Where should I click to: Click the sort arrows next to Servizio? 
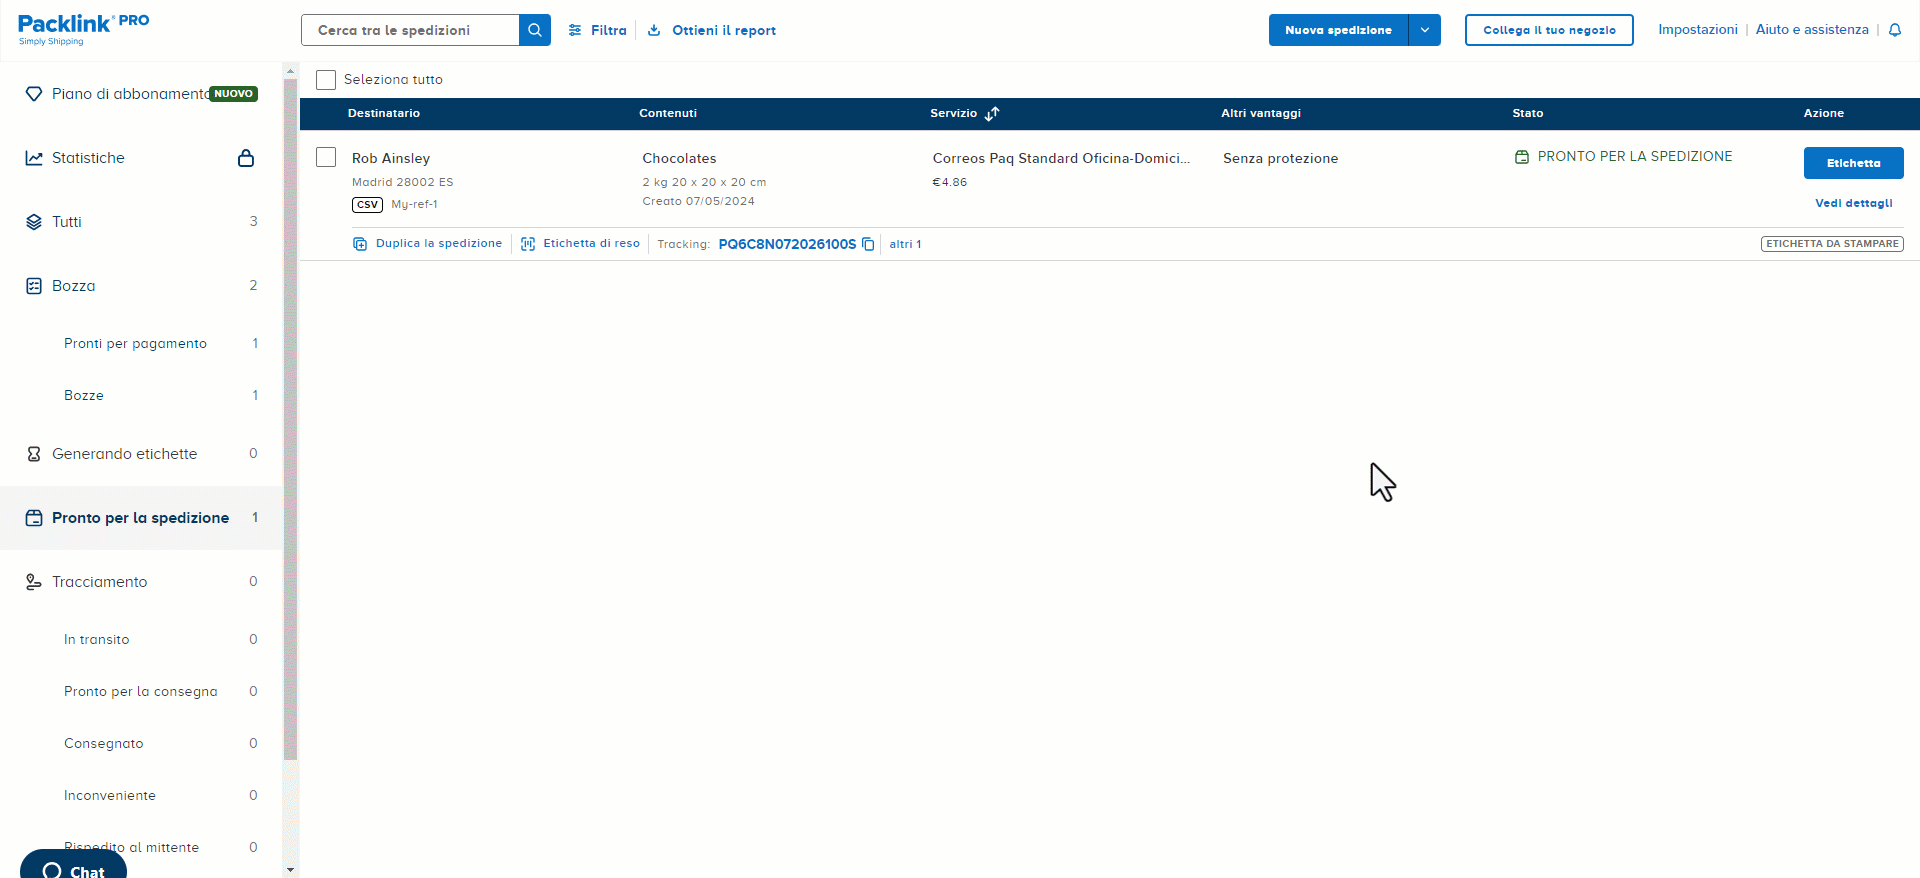pos(992,113)
